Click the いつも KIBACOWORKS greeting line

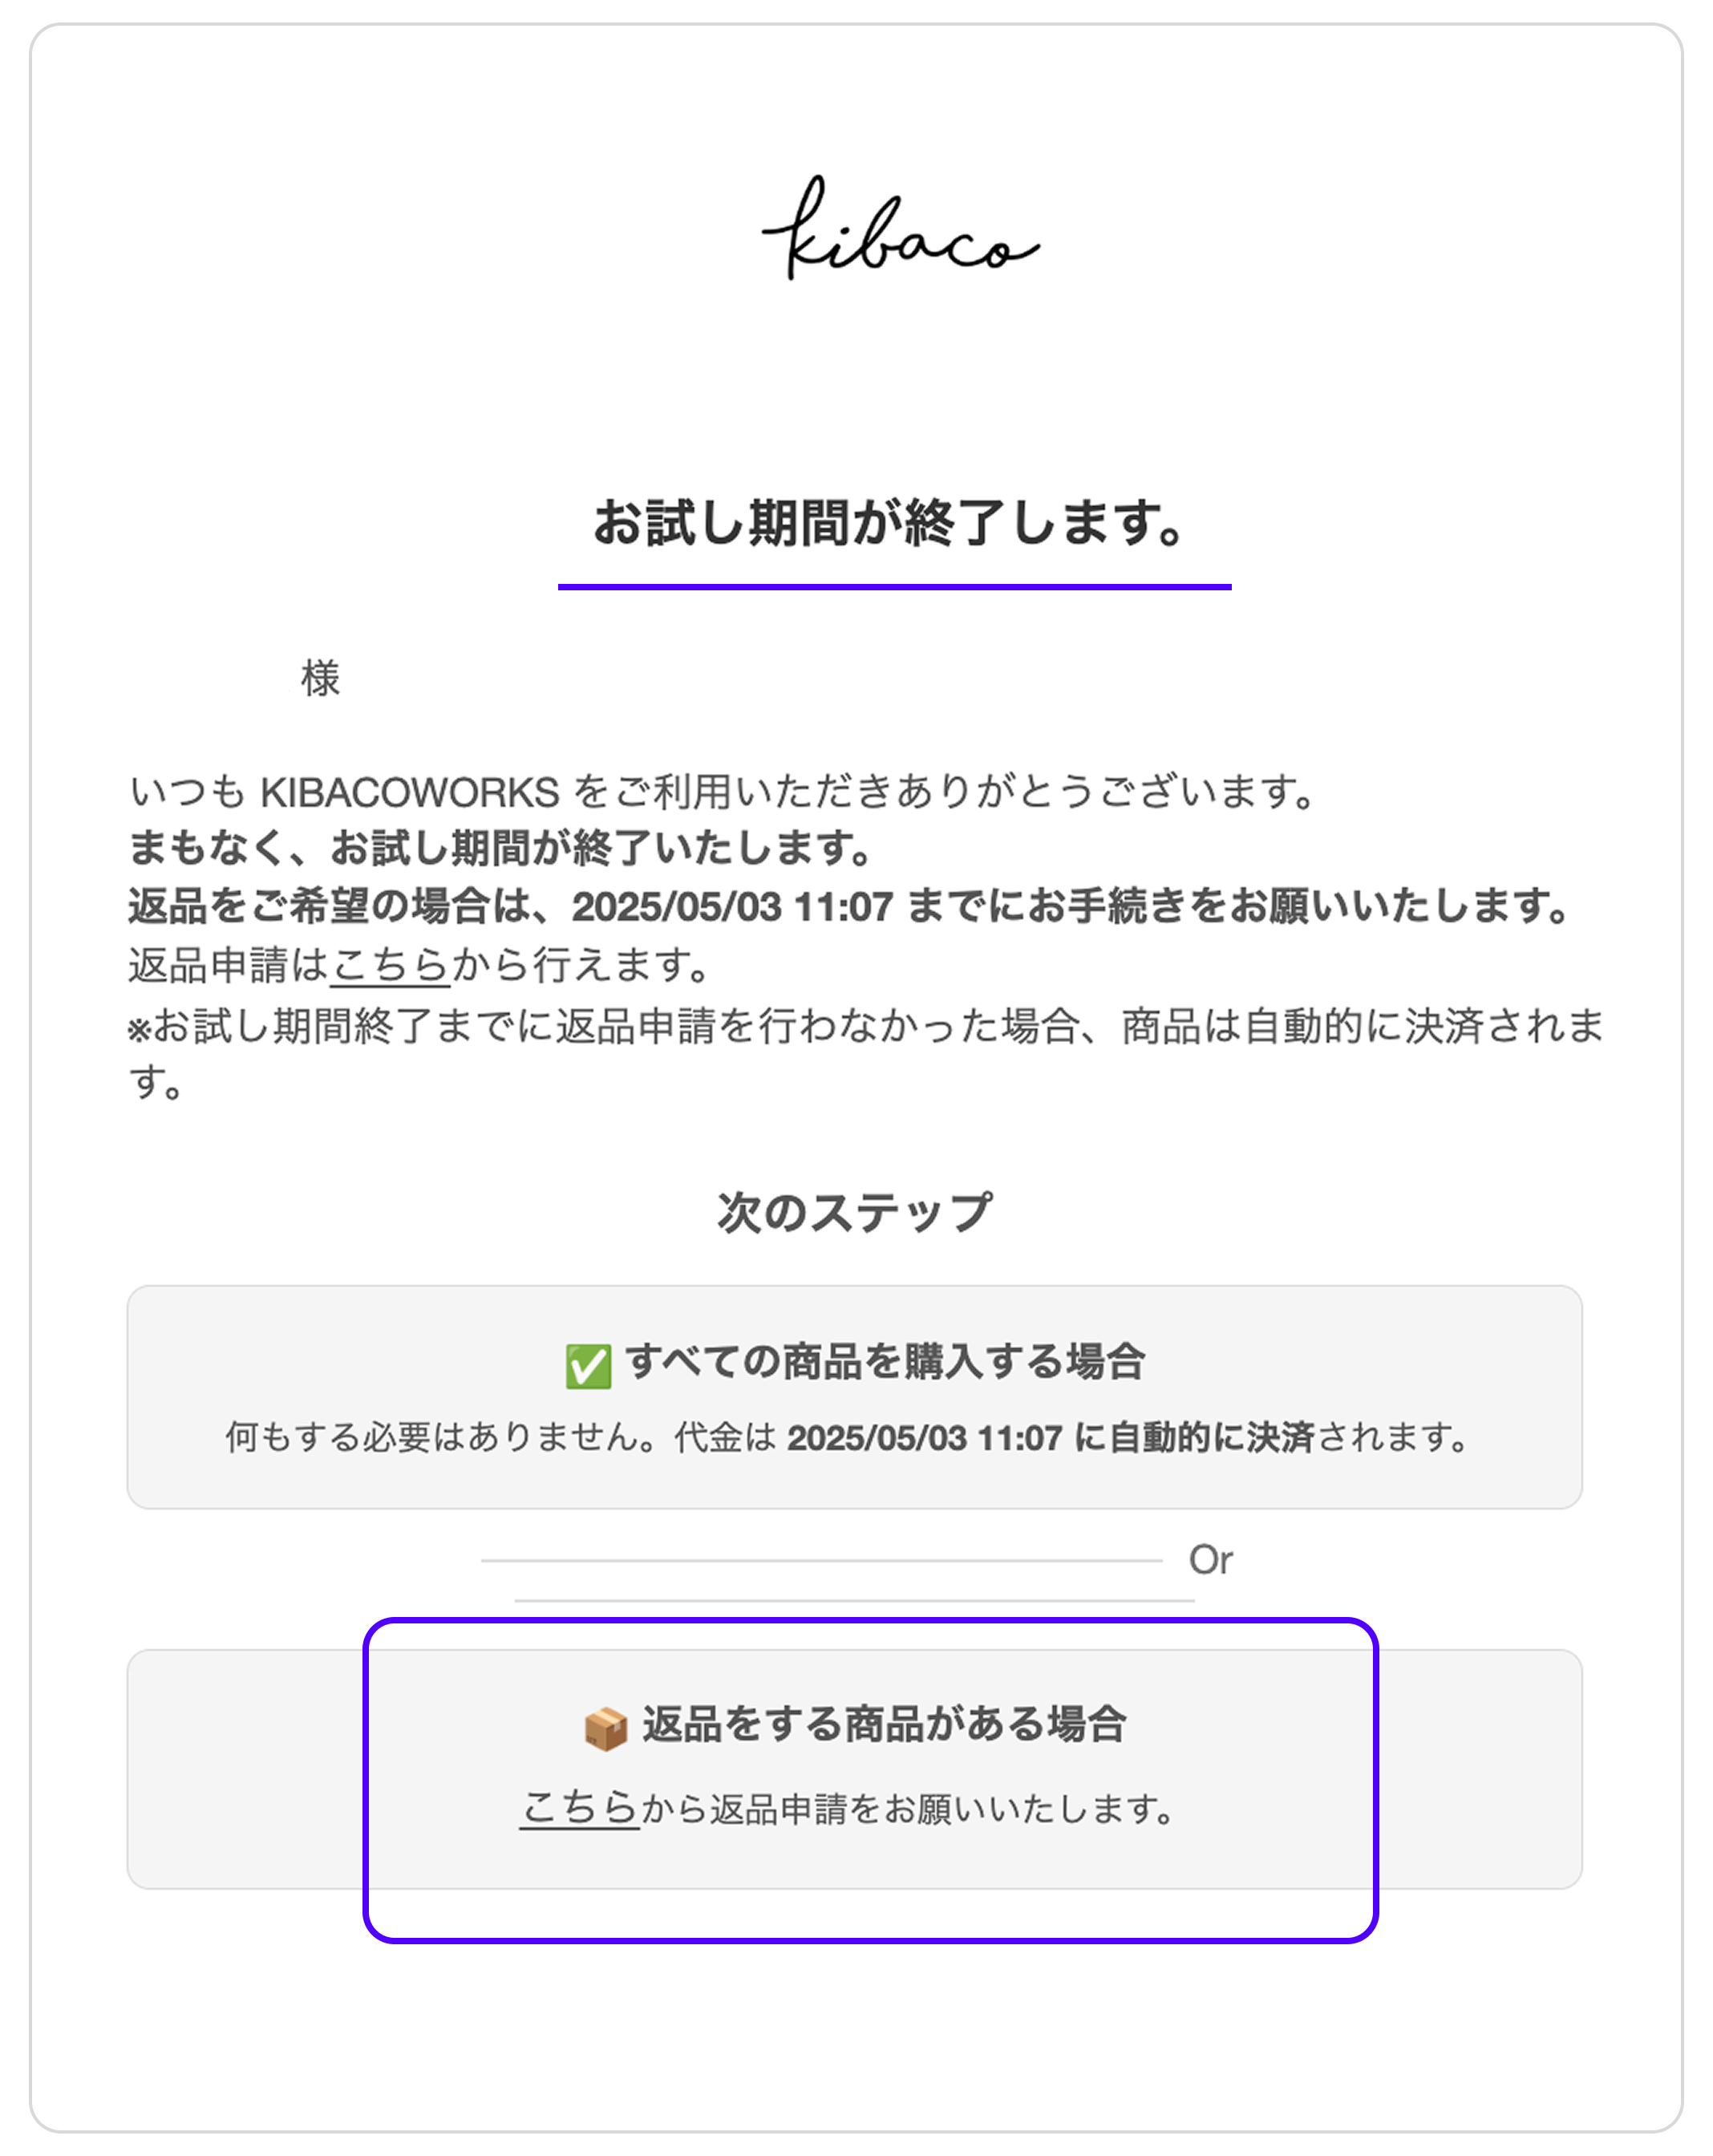click(722, 792)
